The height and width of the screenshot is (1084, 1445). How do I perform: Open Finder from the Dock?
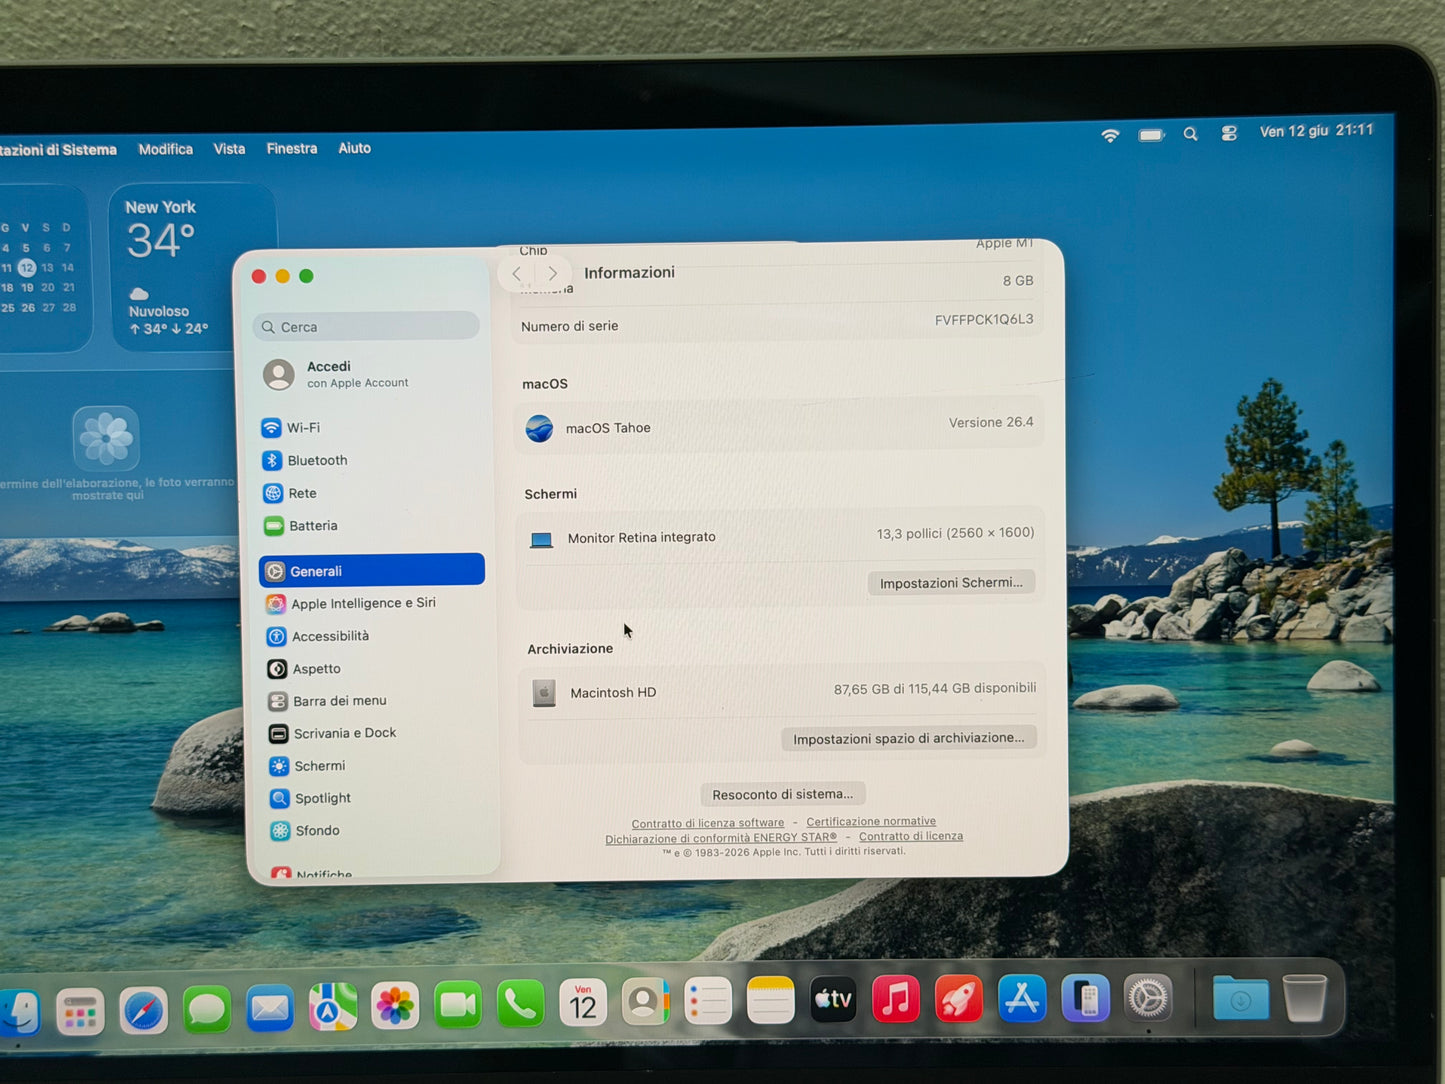[19, 1014]
